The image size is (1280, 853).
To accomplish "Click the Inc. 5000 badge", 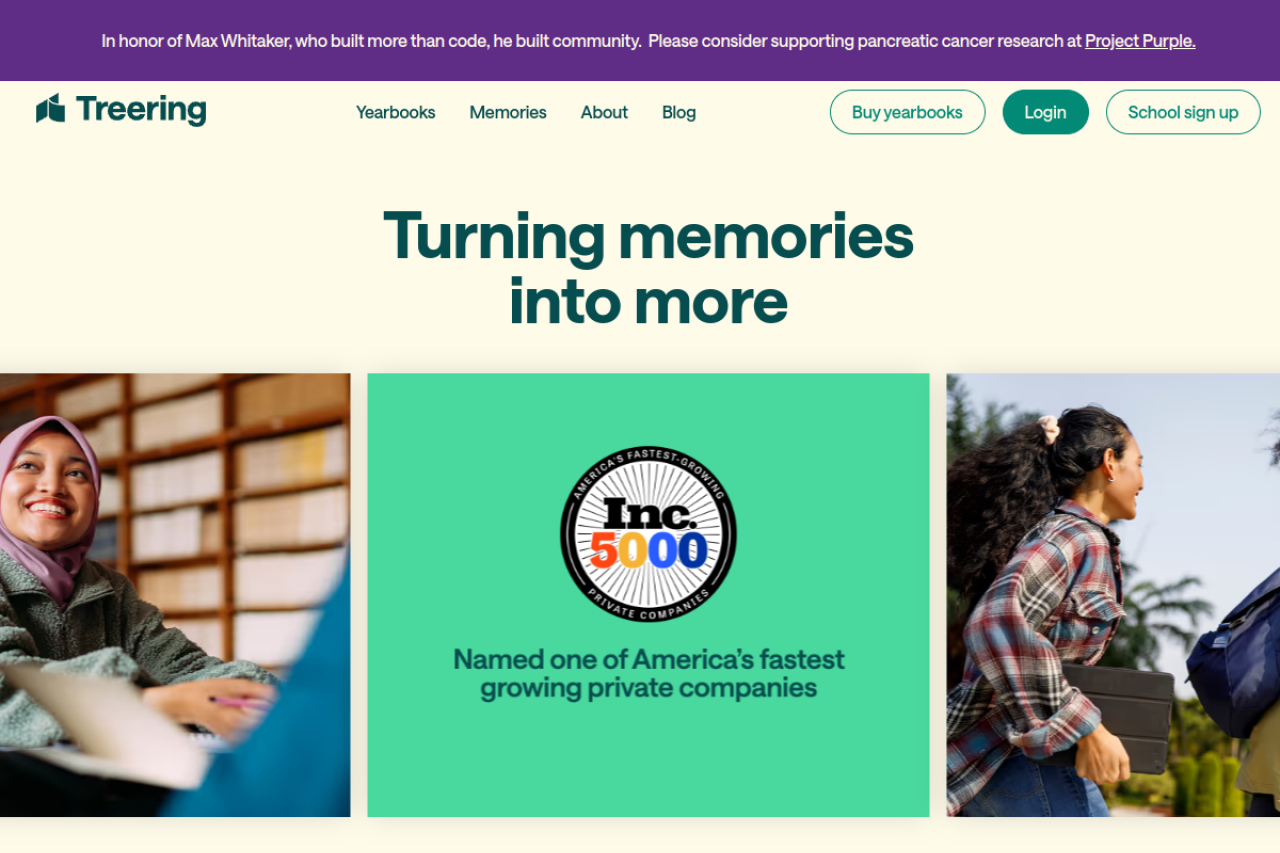I will click(x=648, y=534).
